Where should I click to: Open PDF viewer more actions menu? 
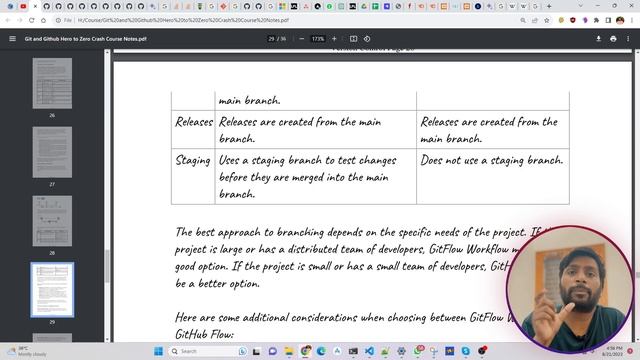(x=628, y=39)
